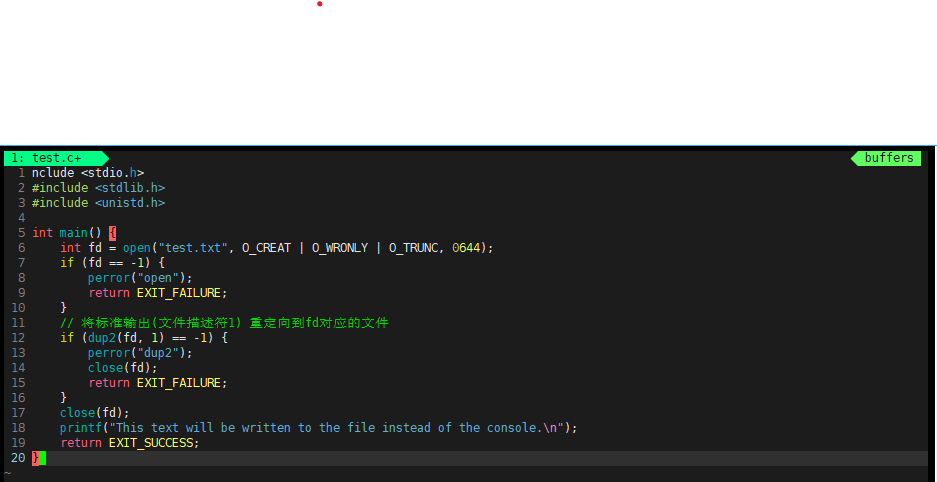937x482 pixels.
Task: Click the O_TRUNC flag
Action: (414, 248)
